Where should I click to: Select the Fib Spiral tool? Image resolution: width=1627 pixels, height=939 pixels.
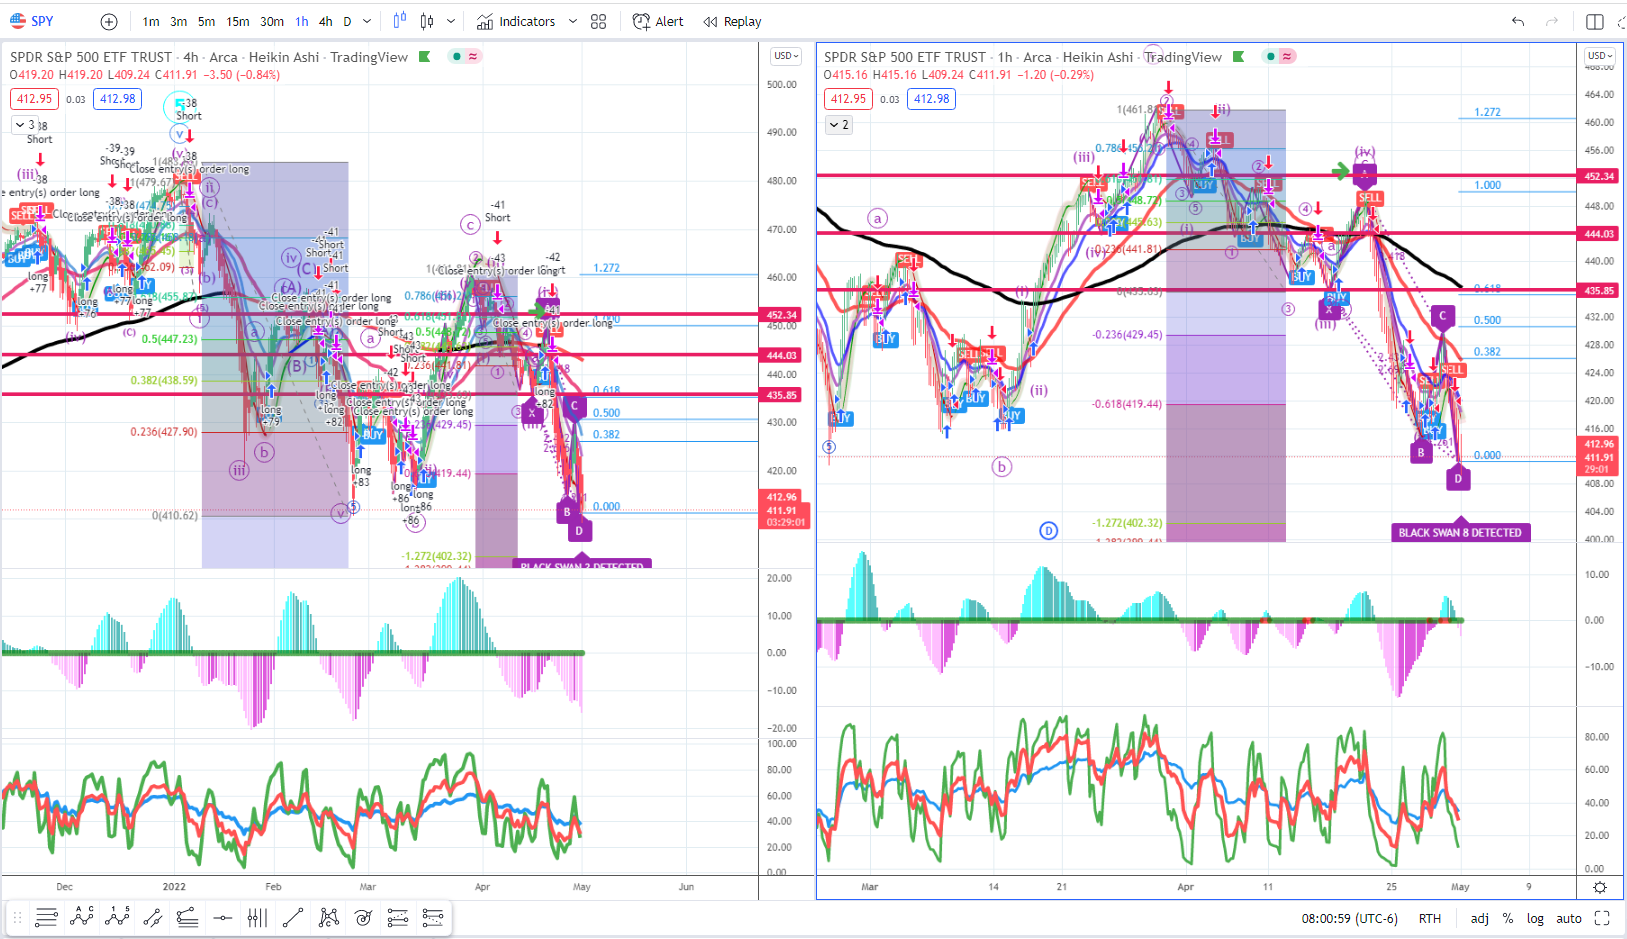363,917
